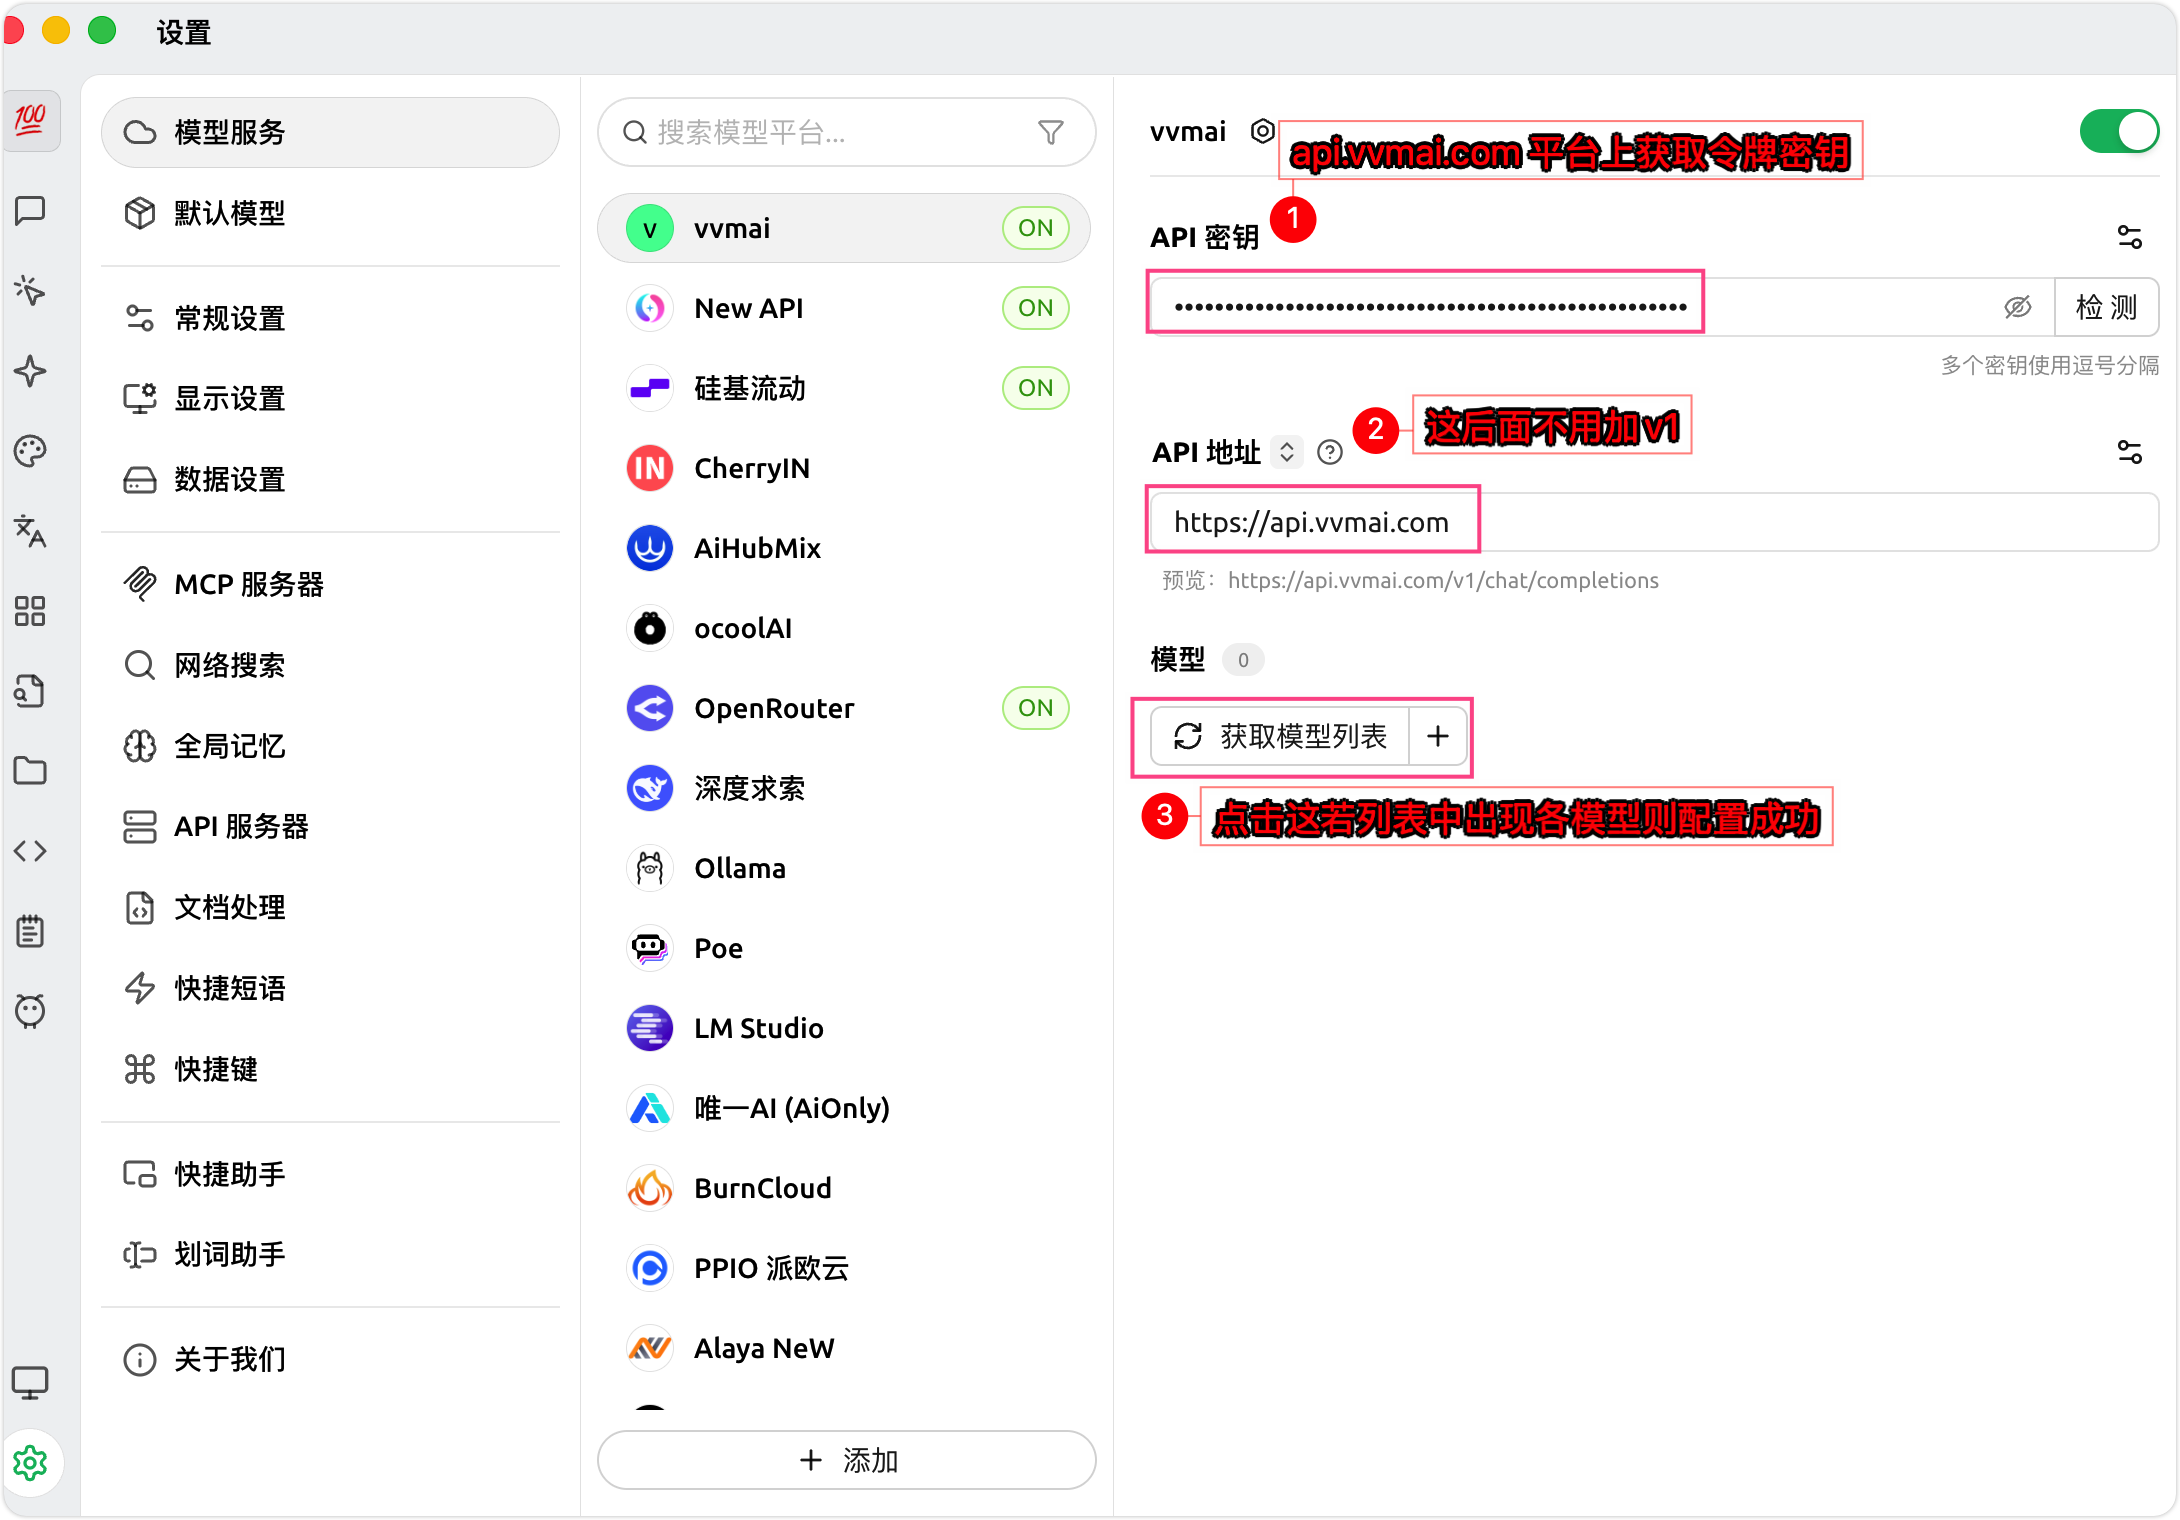Select the Alaya NeW provider
The height and width of the screenshot is (1520, 2180).
844,1348
